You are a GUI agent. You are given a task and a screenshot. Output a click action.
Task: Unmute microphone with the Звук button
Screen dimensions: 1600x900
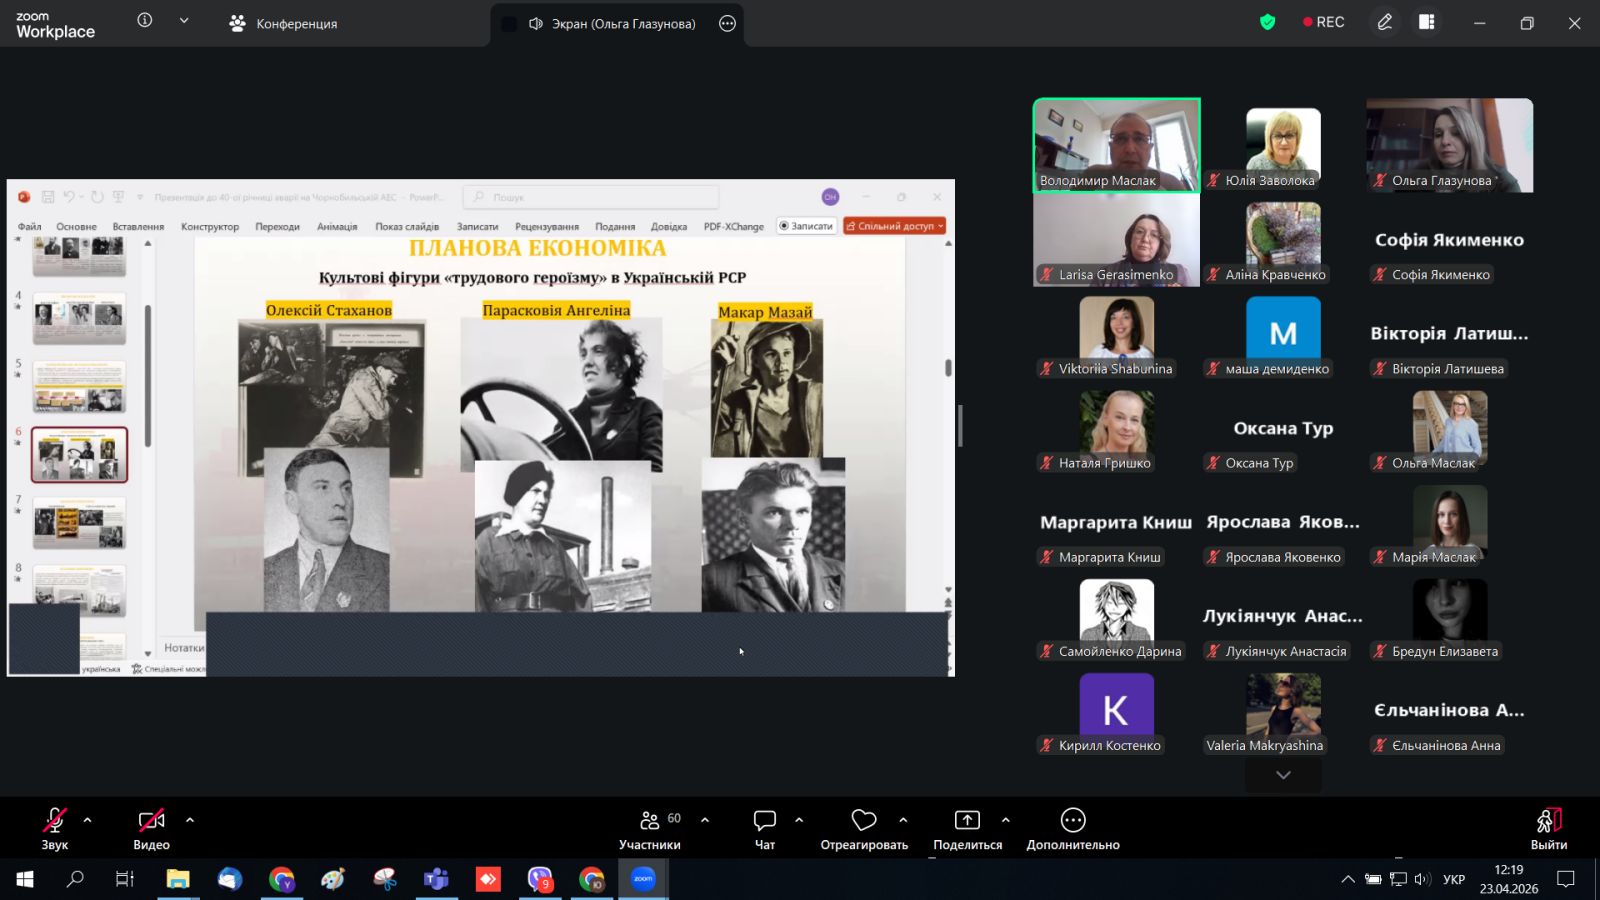pyautogui.click(x=55, y=821)
